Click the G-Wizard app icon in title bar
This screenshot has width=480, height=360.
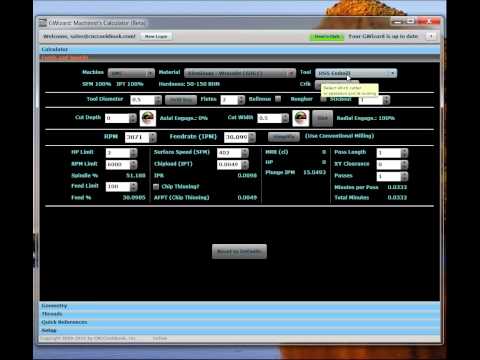(x=43, y=23)
